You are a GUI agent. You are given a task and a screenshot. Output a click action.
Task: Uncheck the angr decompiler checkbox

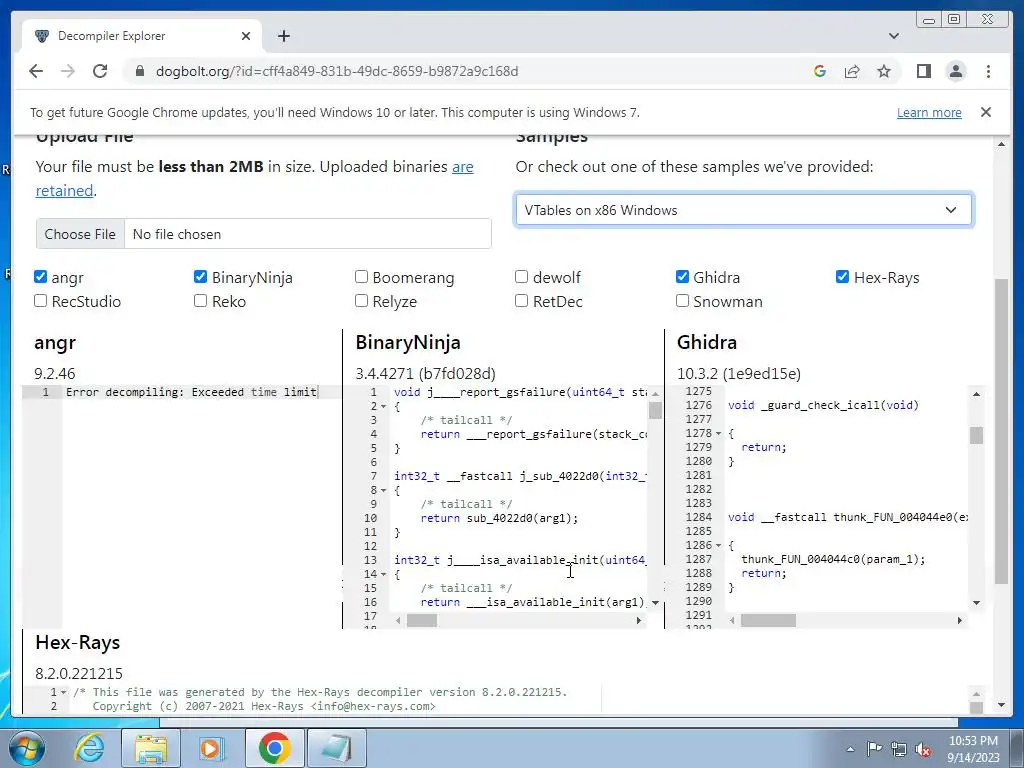coord(40,277)
